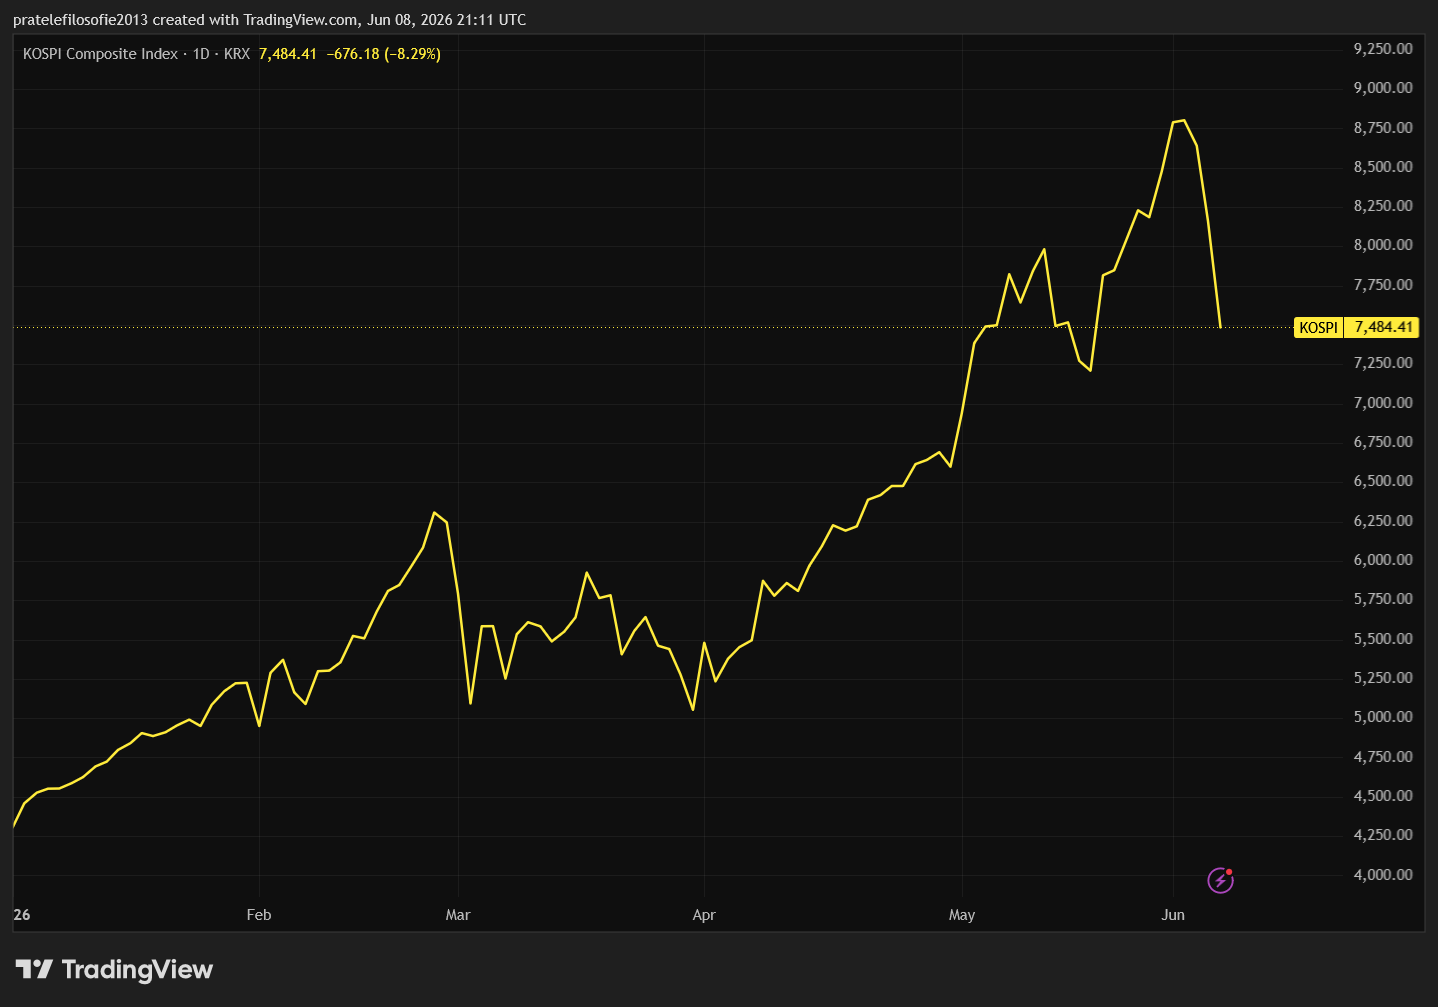Viewport: 1438px width, 1007px height.
Task: Click the "KRX" exchange label in the legend
Action: [x=237, y=54]
